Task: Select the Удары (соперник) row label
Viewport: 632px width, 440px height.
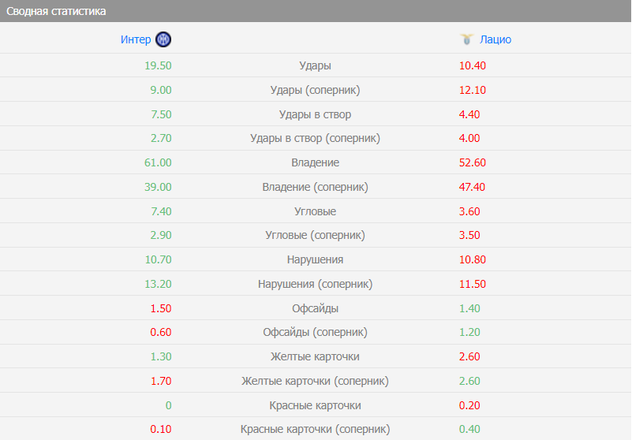Action: point(315,90)
